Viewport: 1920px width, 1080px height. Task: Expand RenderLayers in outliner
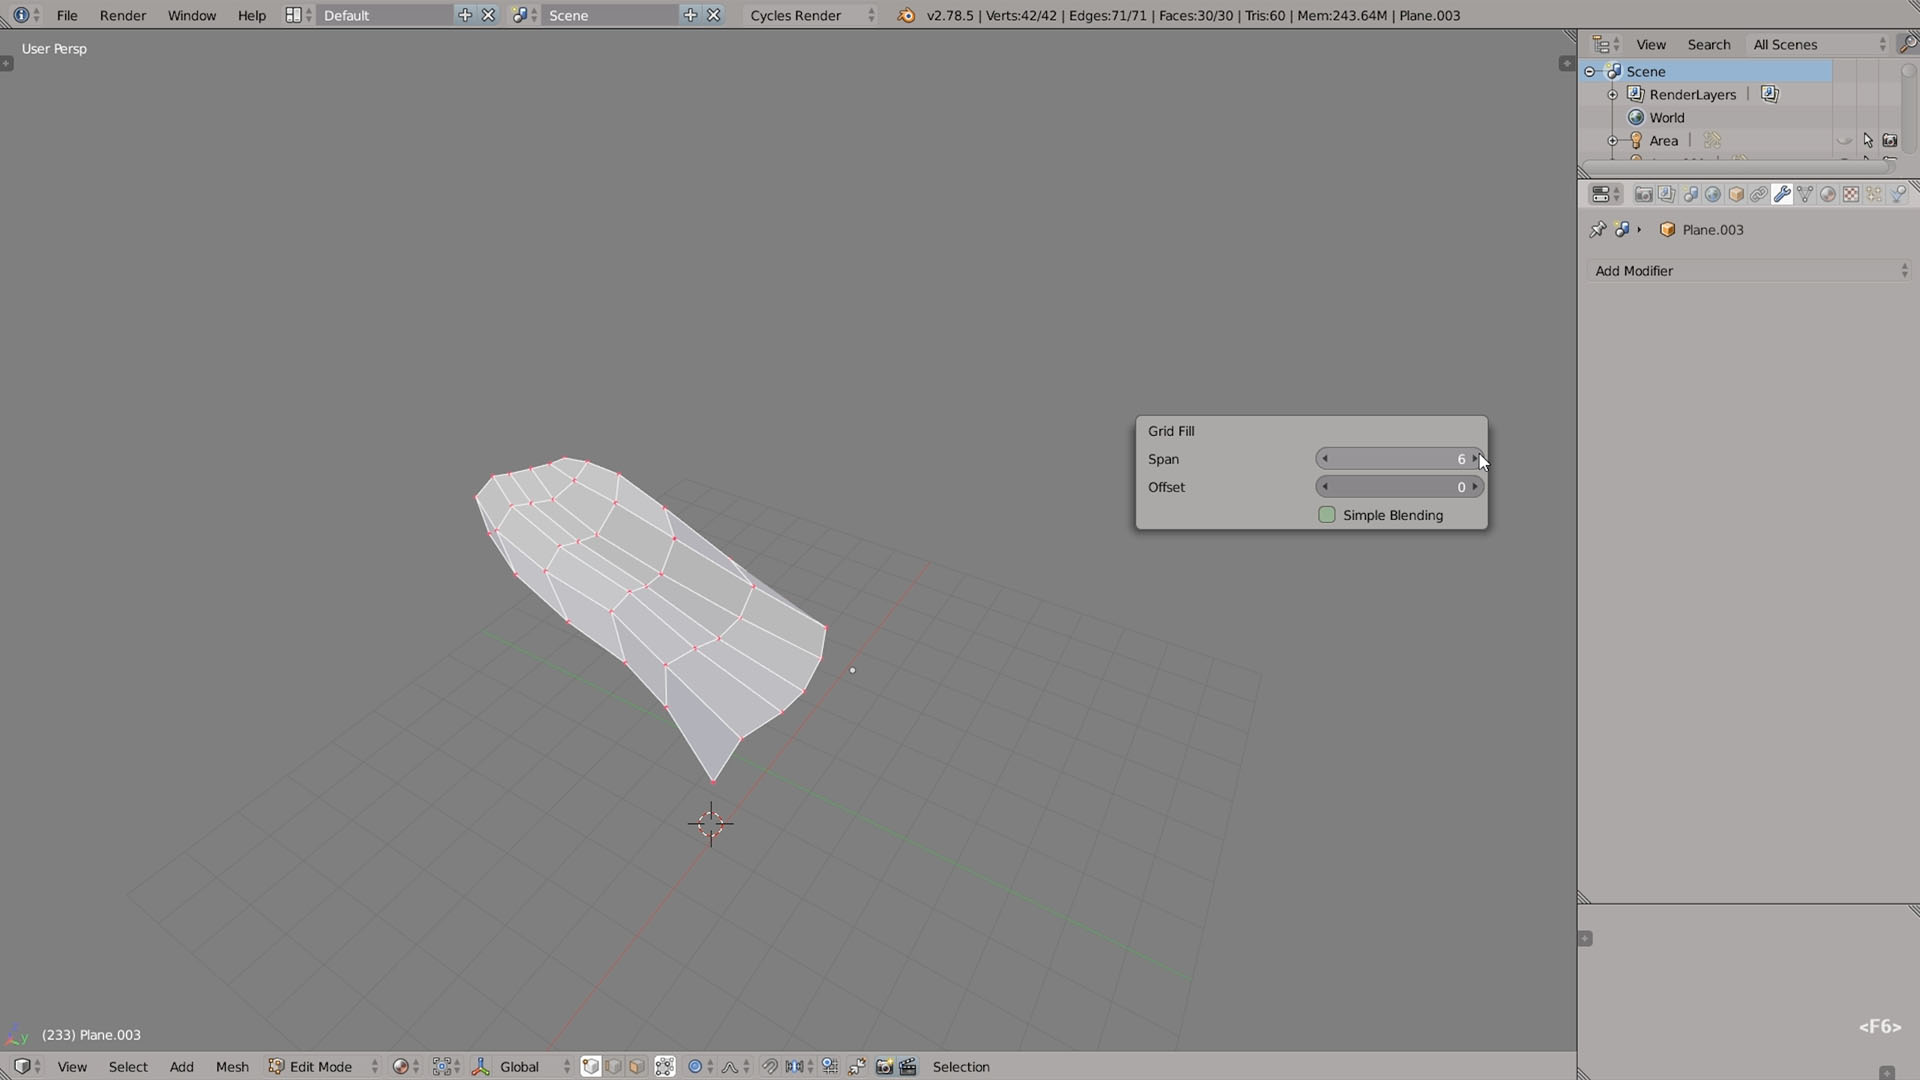[1612, 94]
